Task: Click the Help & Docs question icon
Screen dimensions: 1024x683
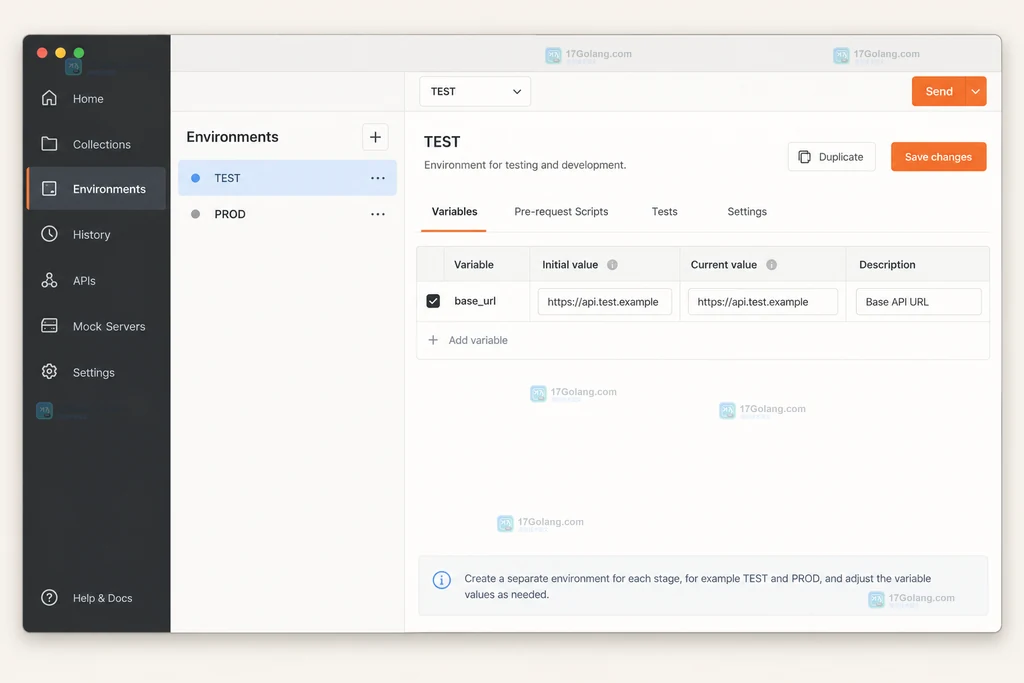Action: click(49, 597)
